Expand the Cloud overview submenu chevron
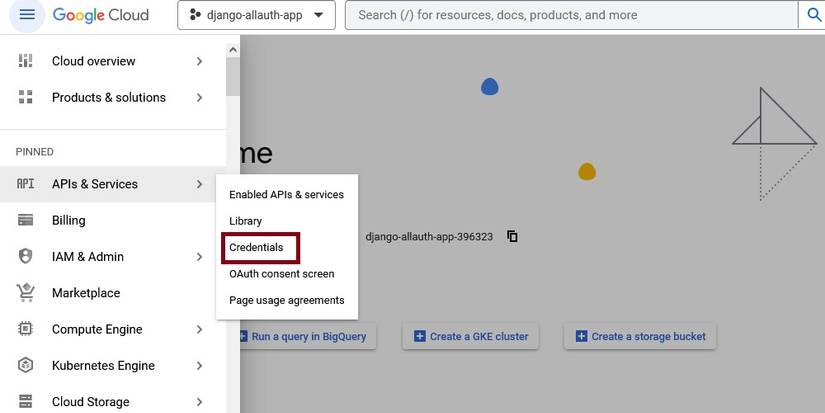 (199, 61)
